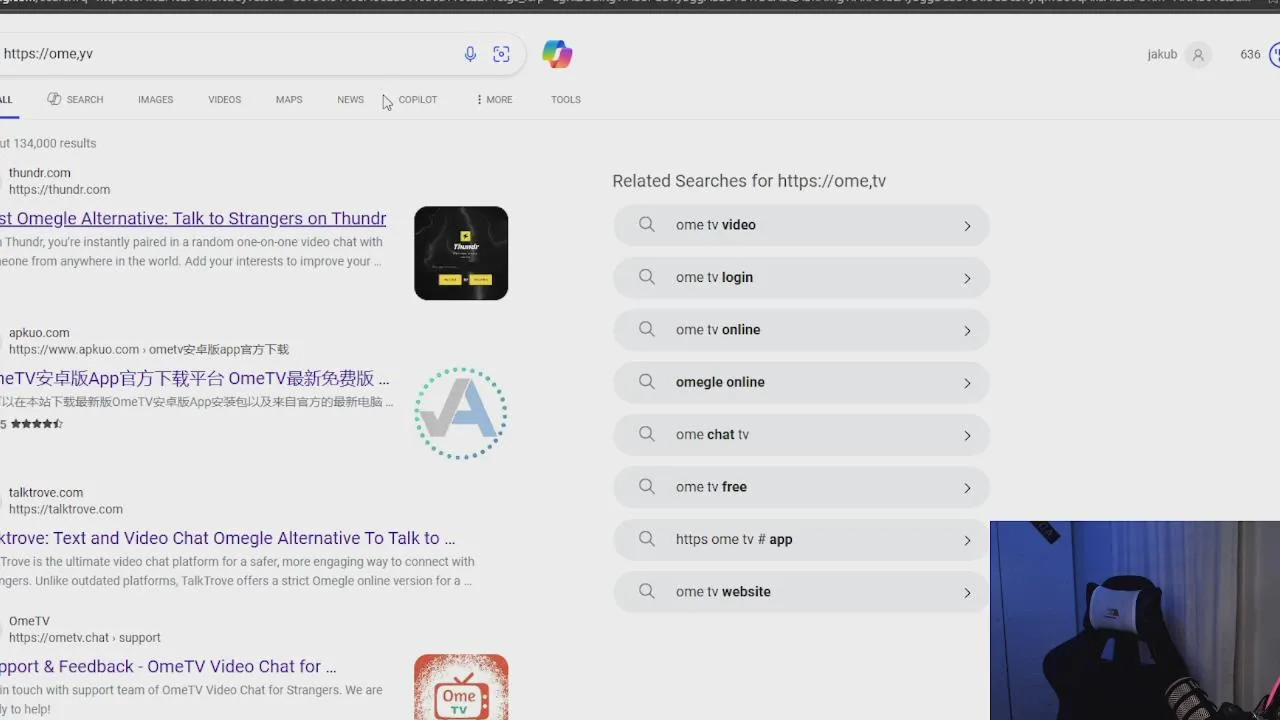Switch to the MAPS tab
Viewport: 1280px width, 720px height.
[x=289, y=100]
